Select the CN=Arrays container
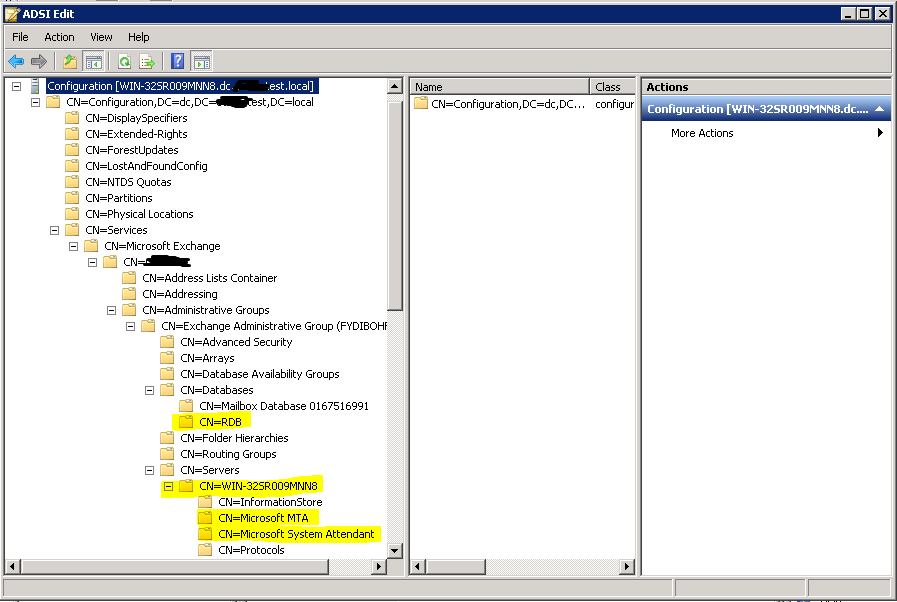Screen dimensions: 897x602 tap(207, 359)
